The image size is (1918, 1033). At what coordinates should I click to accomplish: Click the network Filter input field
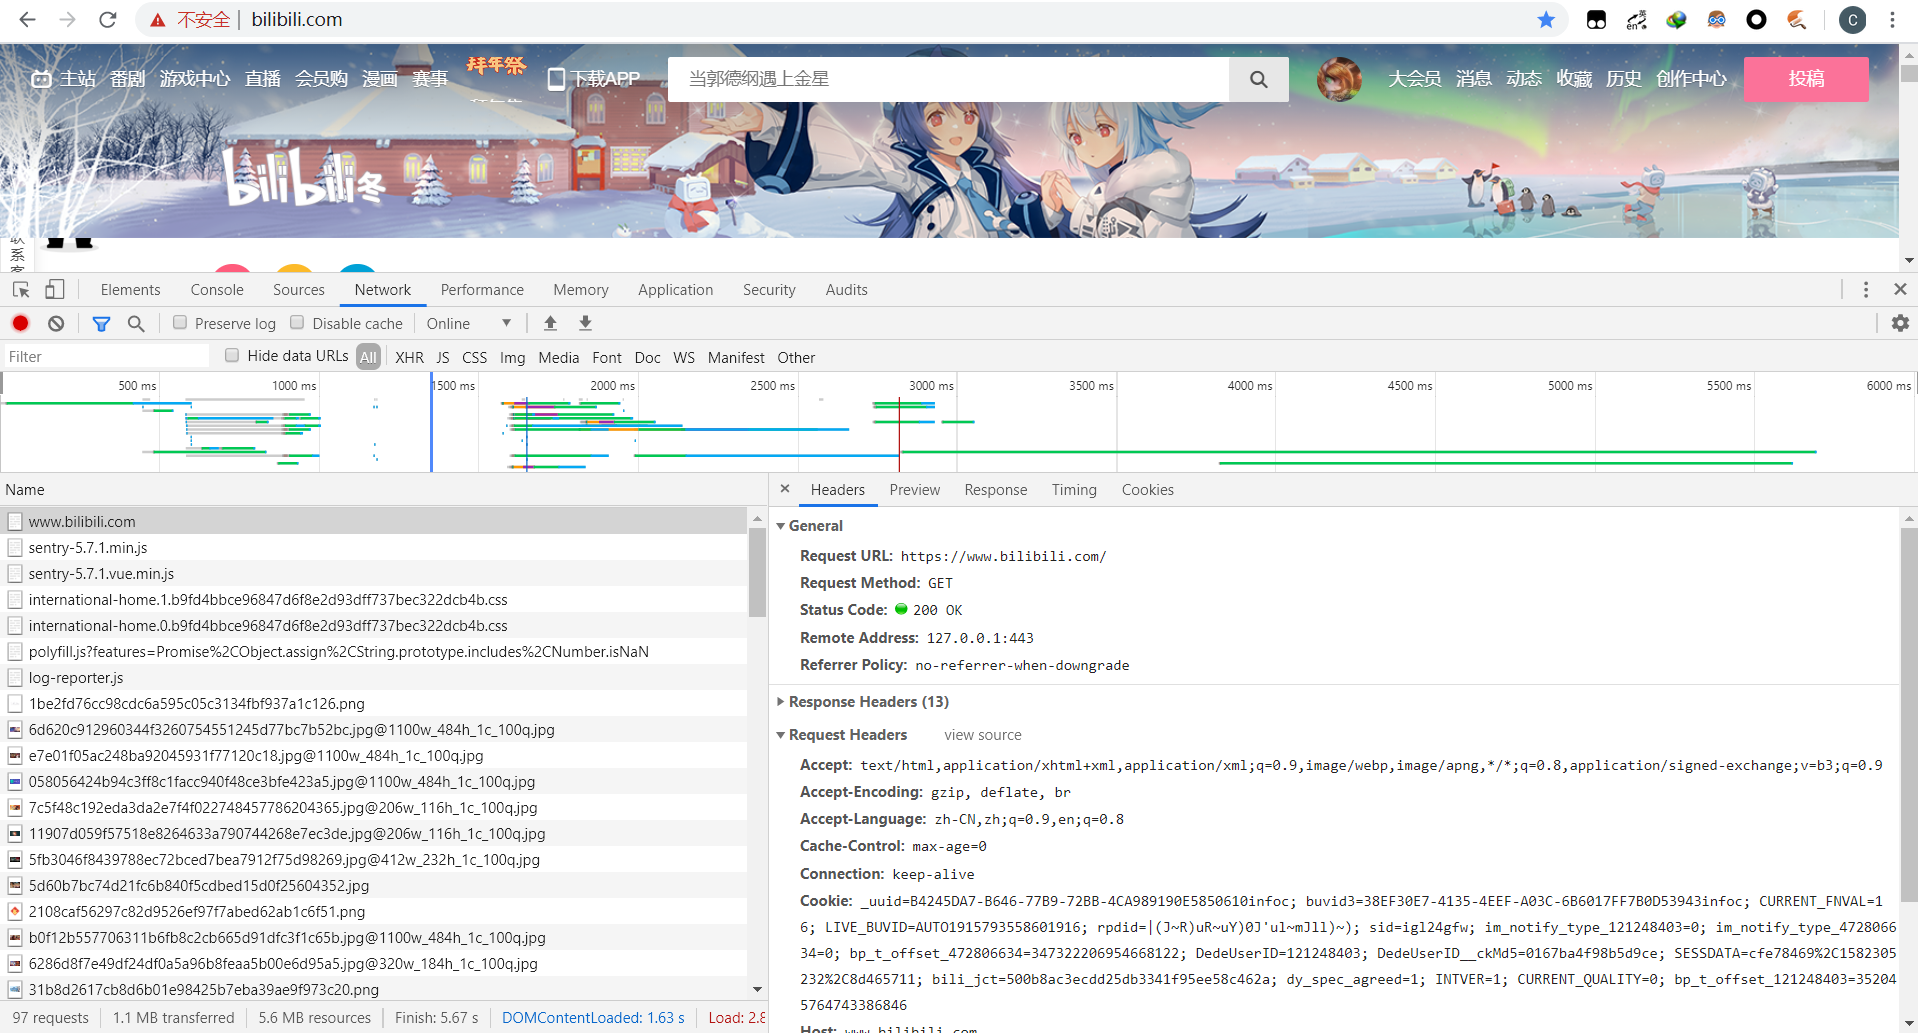[x=105, y=356]
